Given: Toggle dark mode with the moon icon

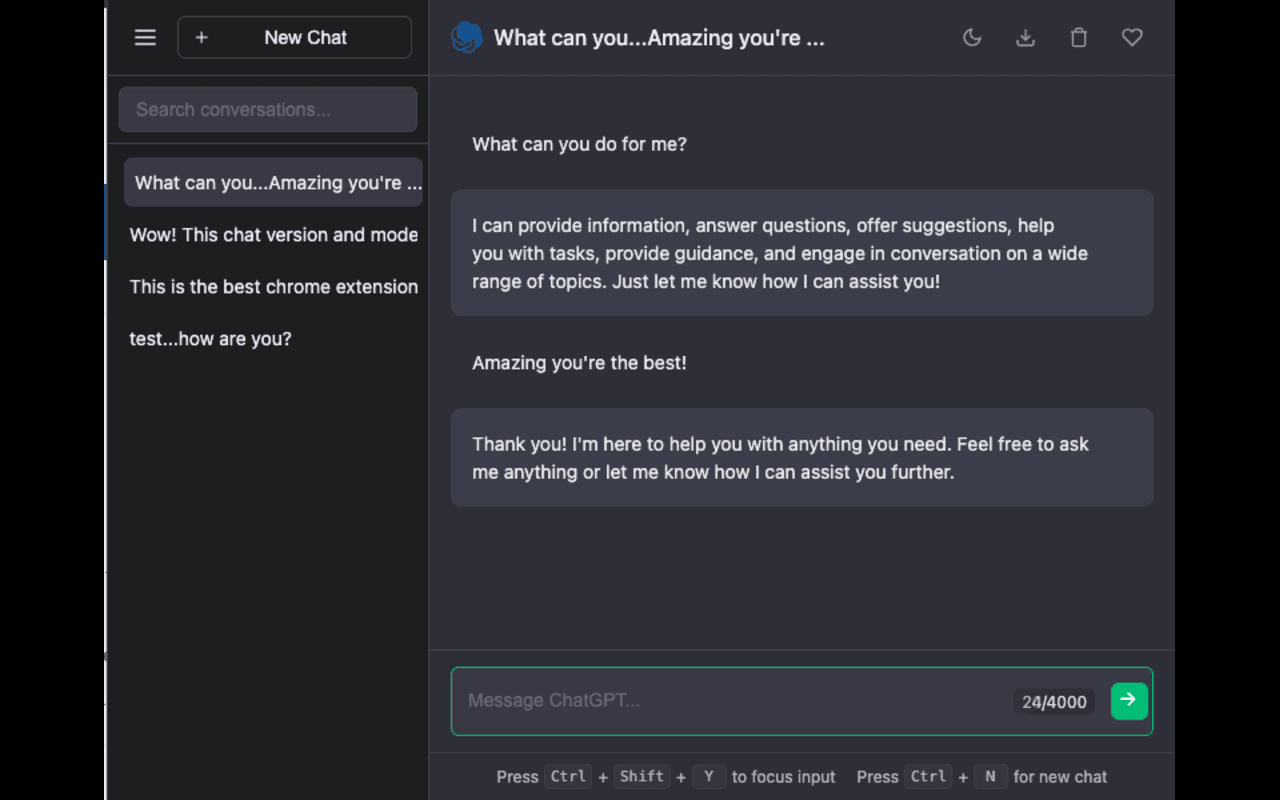Looking at the screenshot, I should coord(972,38).
